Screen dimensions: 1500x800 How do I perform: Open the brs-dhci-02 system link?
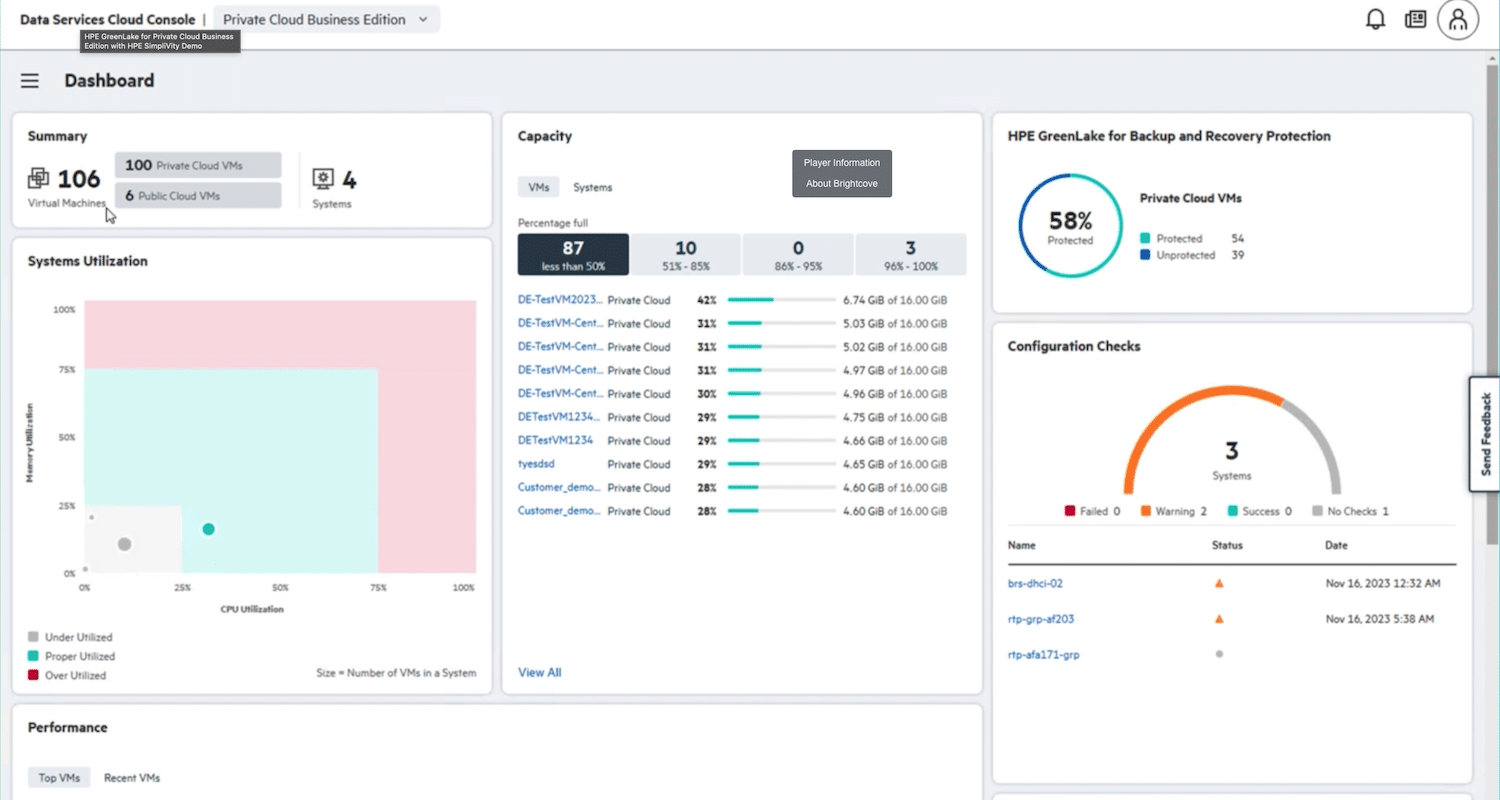coord(1035,583)
